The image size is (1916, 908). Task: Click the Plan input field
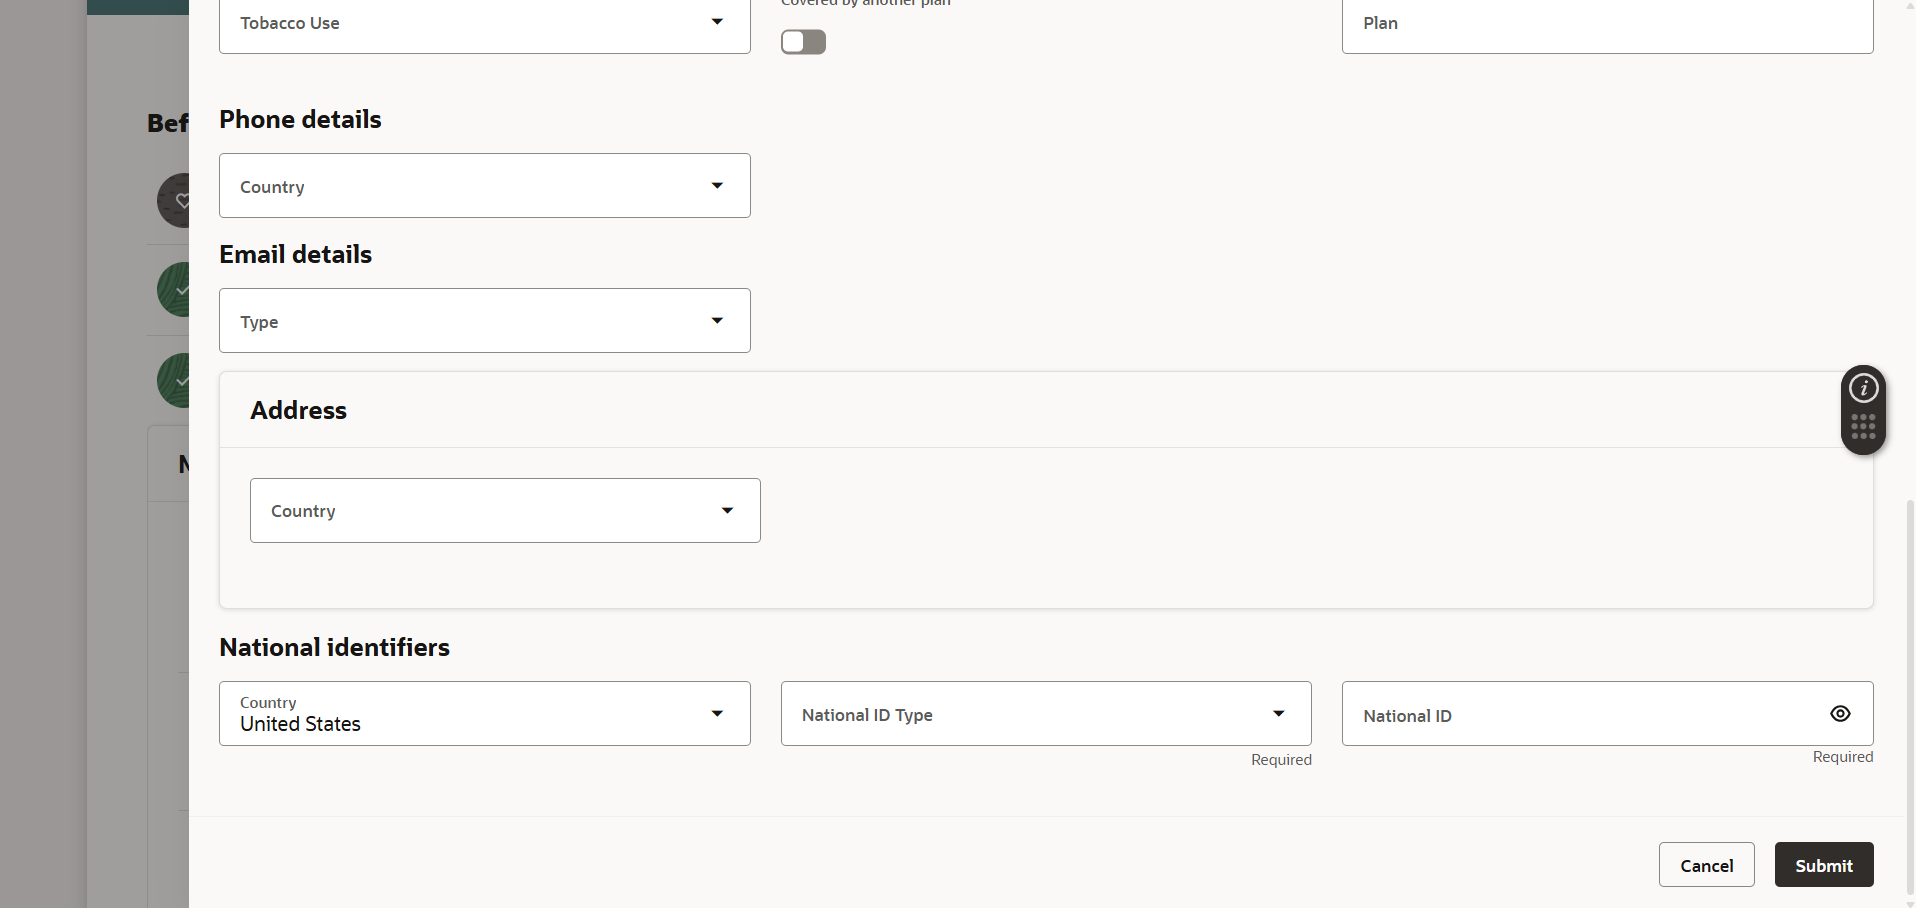pyautogui.click(x=1607, y=23)
